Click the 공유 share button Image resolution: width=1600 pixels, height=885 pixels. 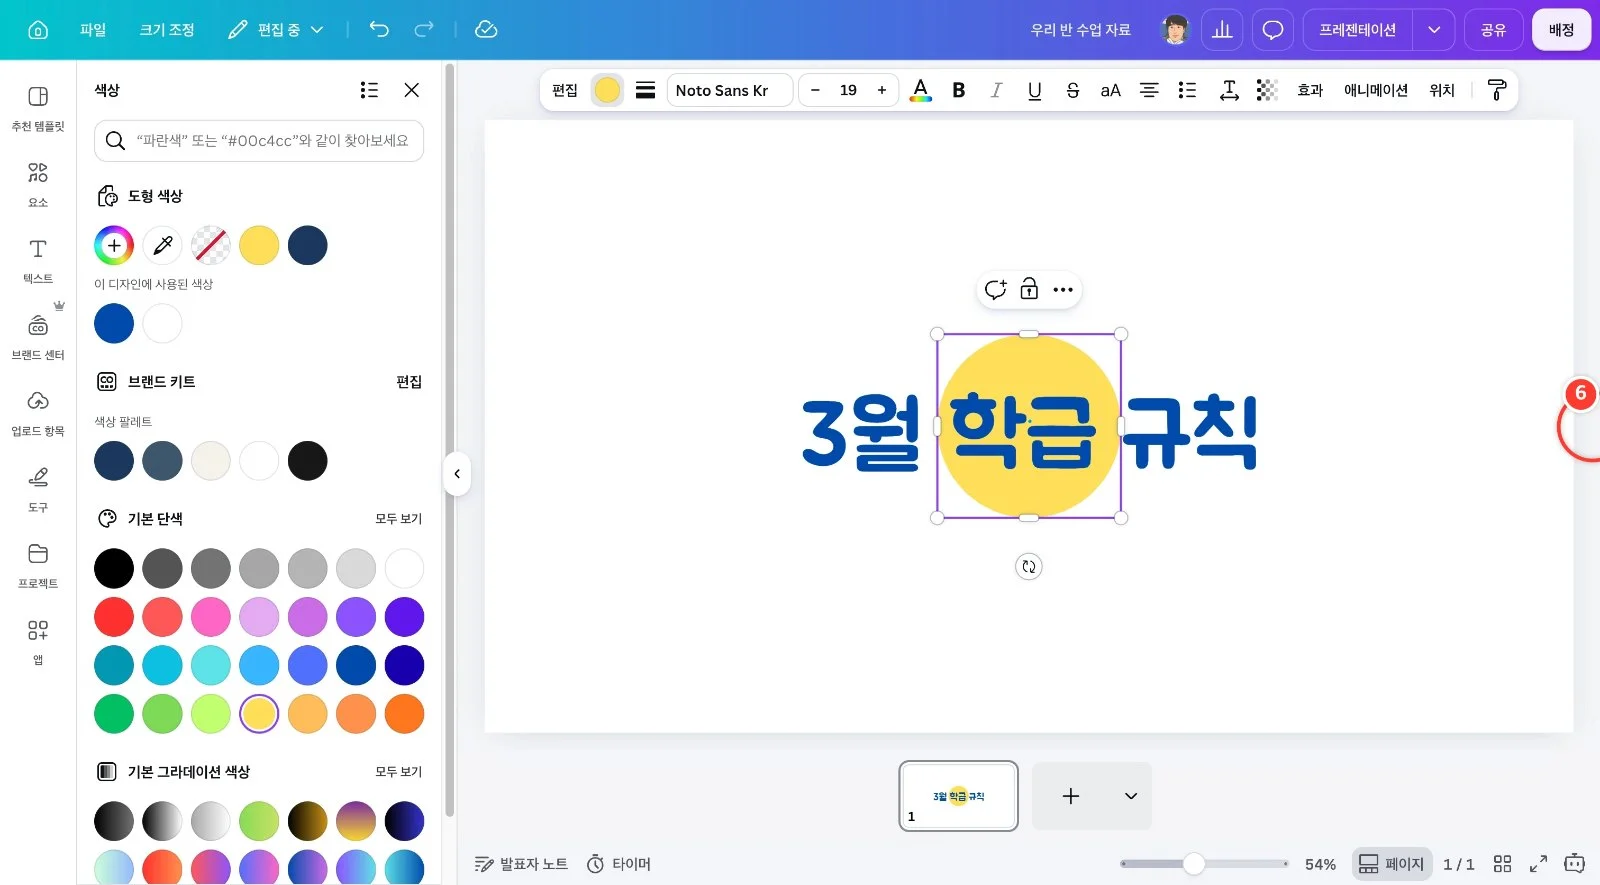1493,30
